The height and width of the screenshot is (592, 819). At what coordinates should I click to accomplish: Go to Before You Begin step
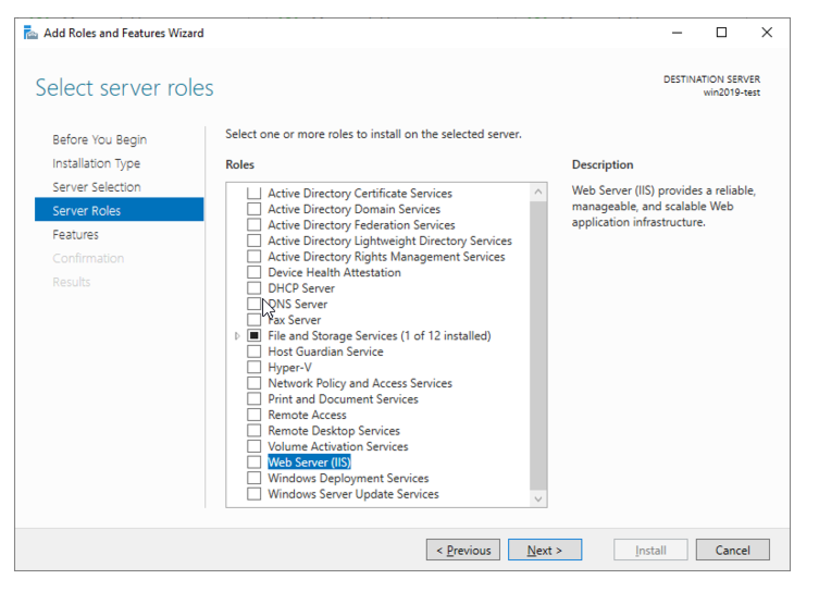click(x=99, y=140)
